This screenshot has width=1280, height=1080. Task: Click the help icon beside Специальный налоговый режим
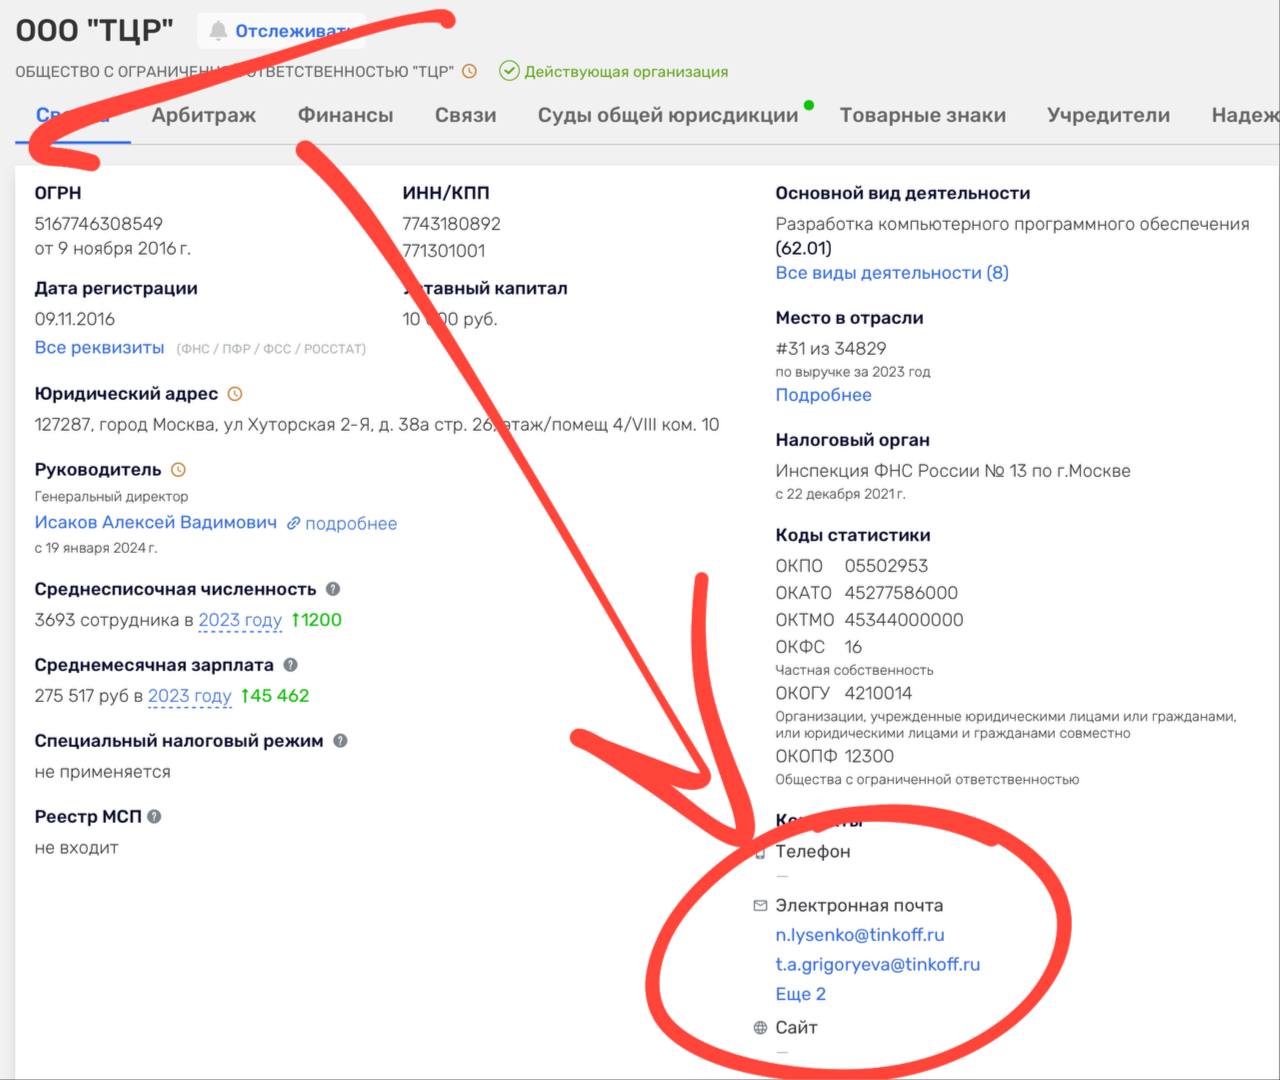340,741
